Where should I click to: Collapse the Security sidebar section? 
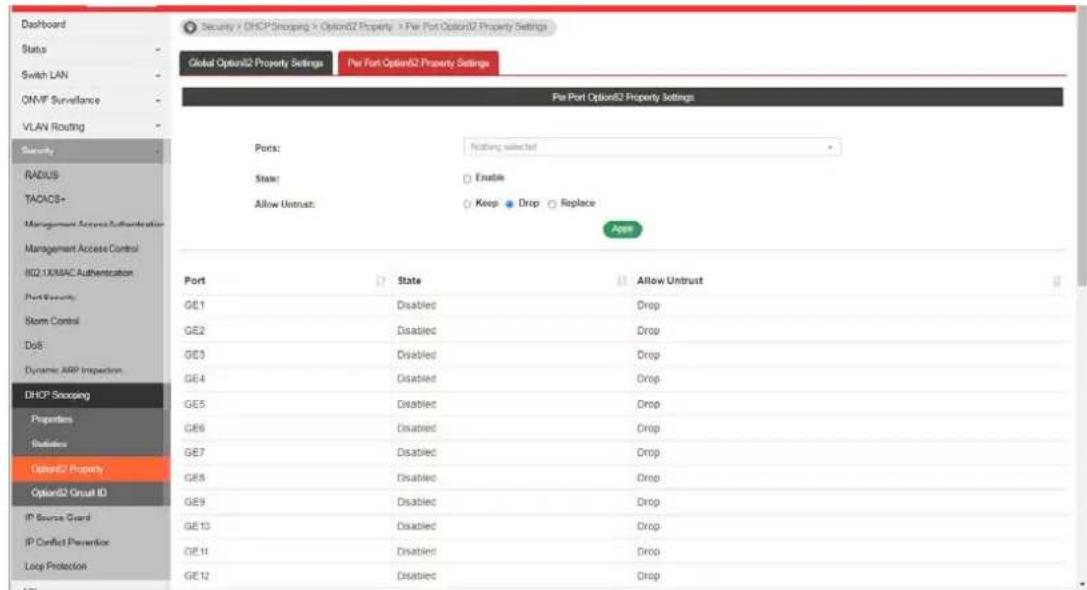[89, 150]
